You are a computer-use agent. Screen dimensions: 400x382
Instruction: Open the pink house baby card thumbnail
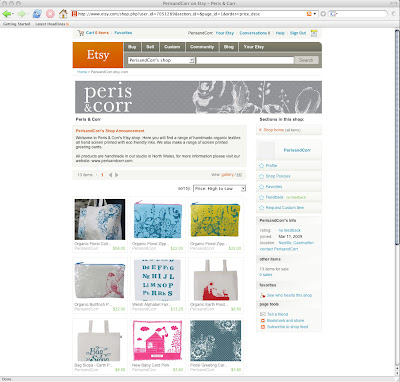[x=158, y=341]
